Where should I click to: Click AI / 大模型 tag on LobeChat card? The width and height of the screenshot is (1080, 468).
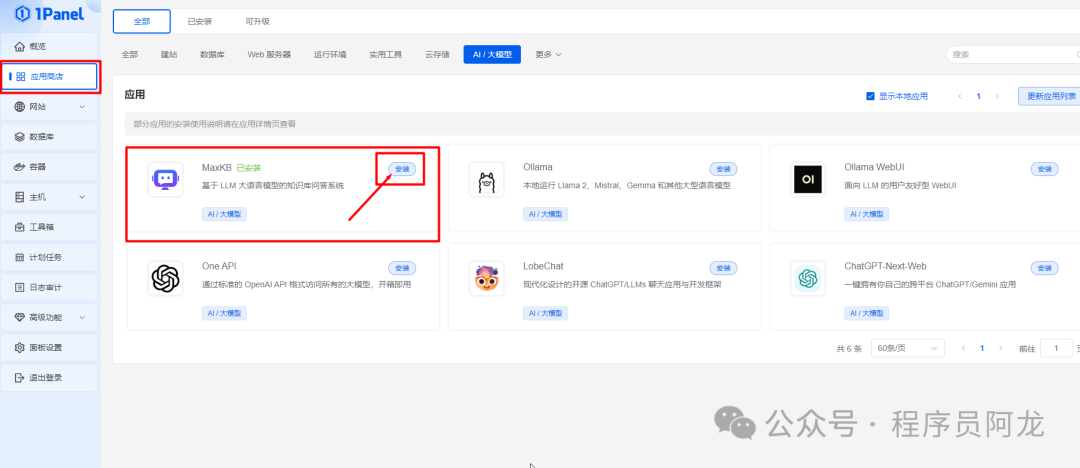pyautogui.click(x=546, y=313)
